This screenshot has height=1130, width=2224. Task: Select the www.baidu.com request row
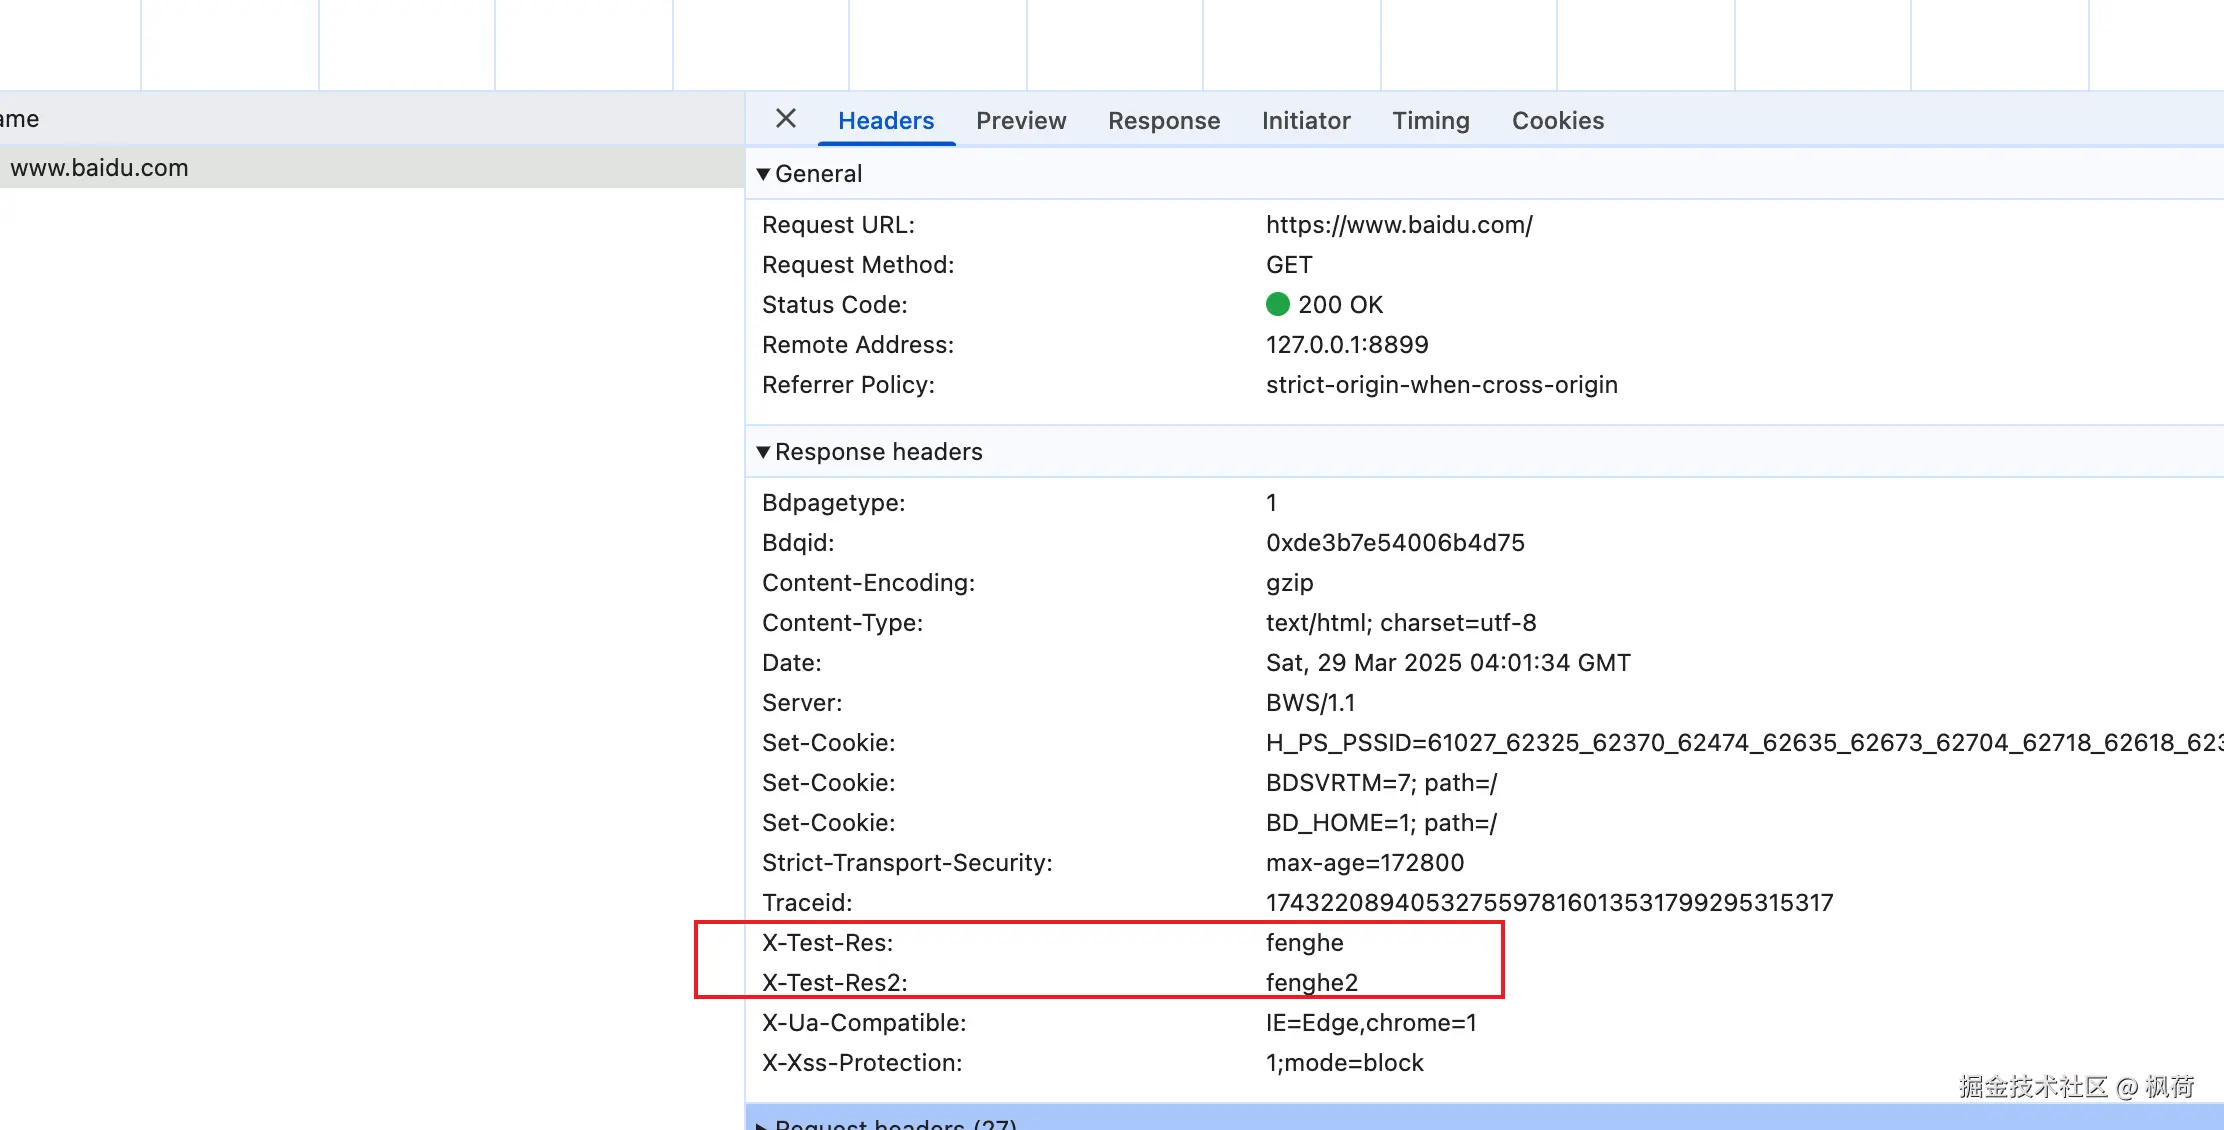tap(100, 168)
